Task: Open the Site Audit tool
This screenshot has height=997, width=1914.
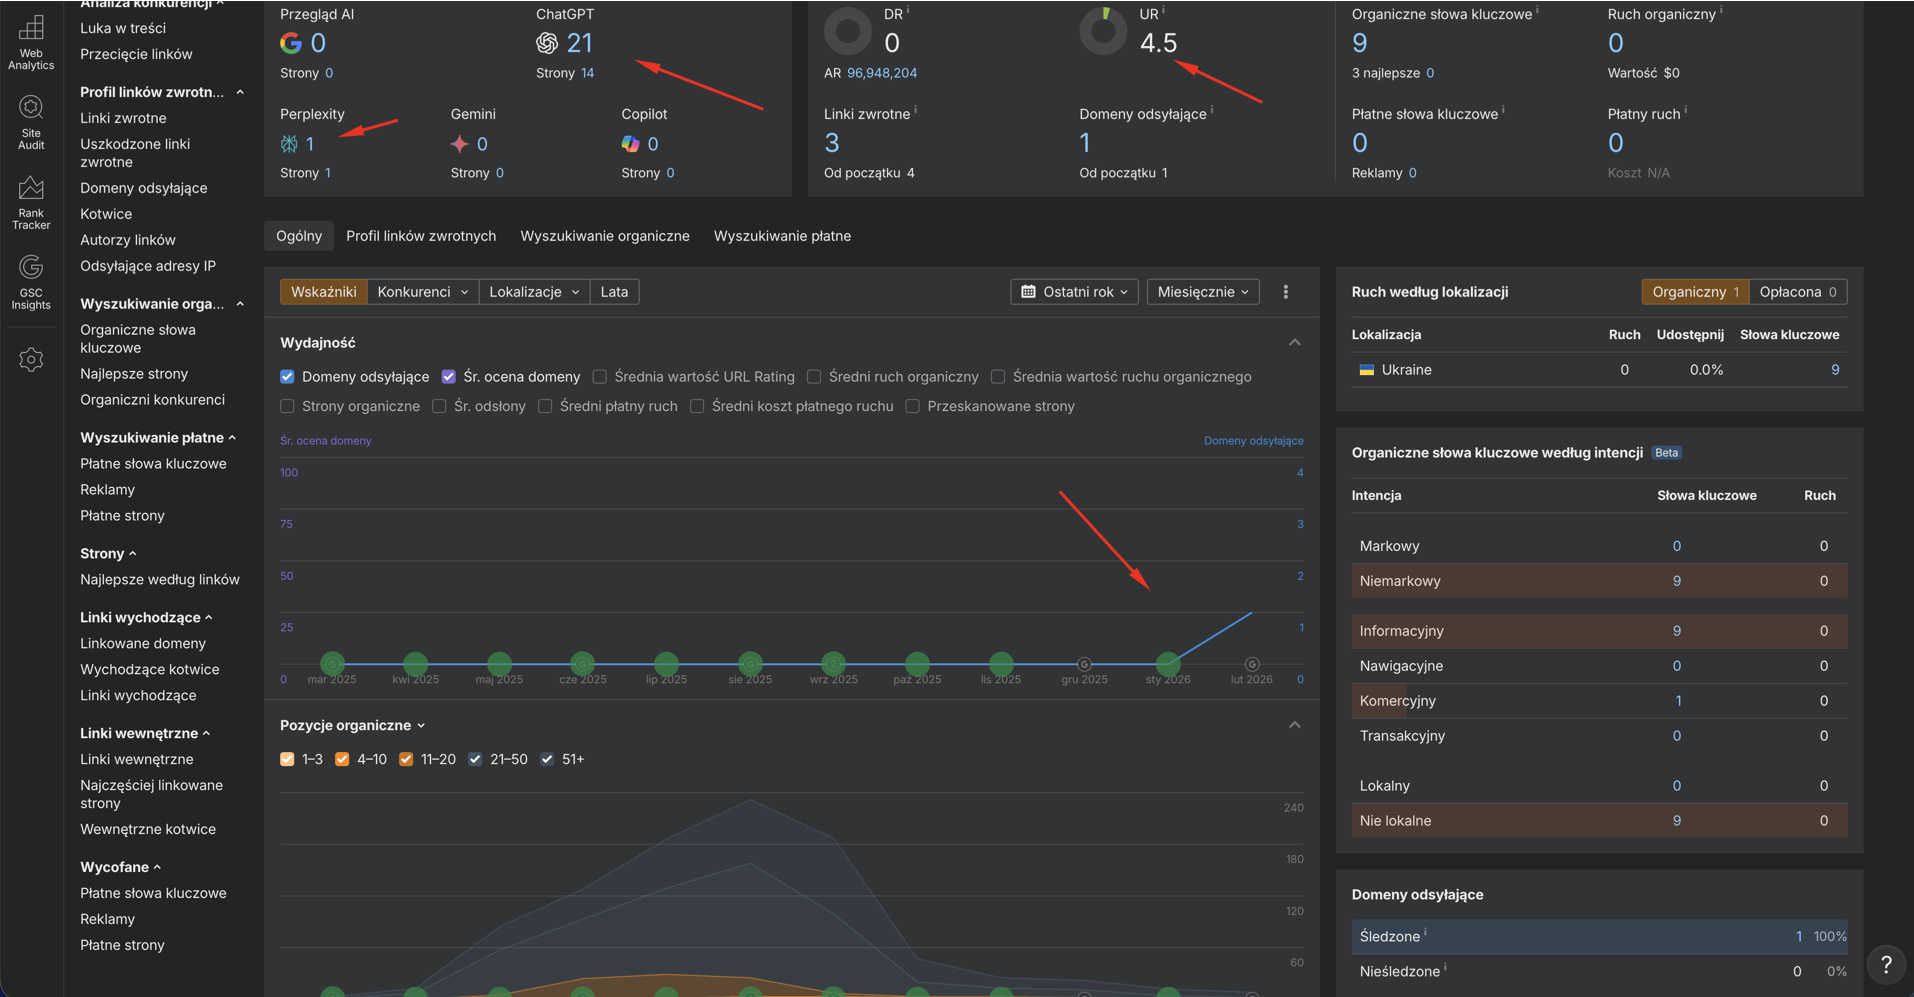Action: tap(31, 122)
